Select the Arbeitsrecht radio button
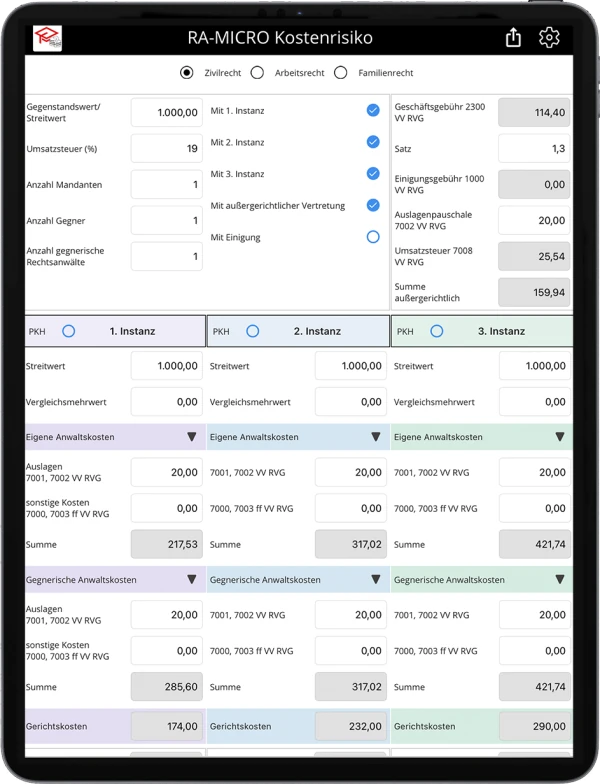Image resolution: width=600 pixels, height=784 pixels. point(257,73)
